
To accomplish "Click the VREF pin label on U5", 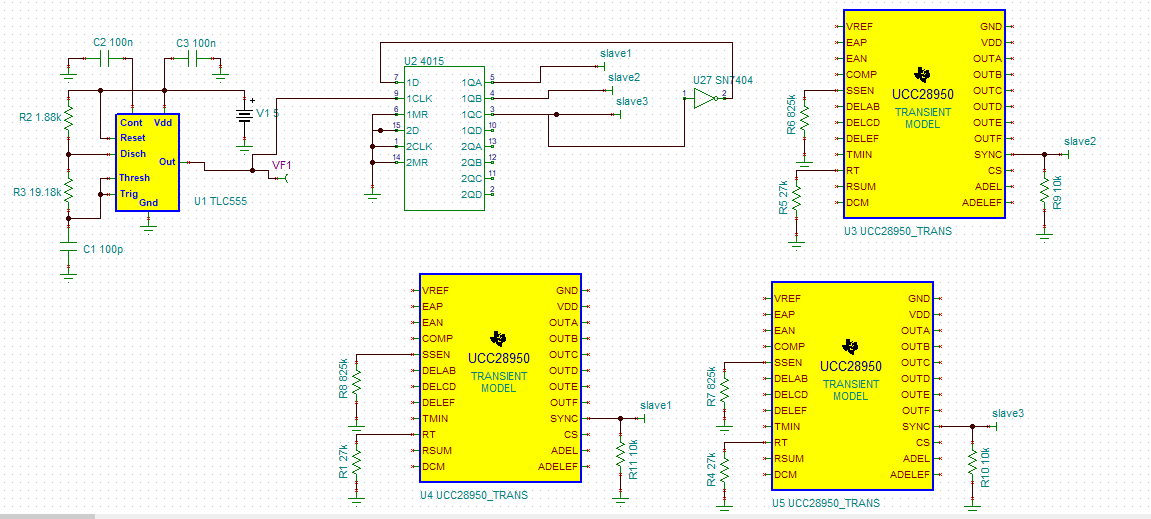I will pyautogui.click(x=788, y=298).
